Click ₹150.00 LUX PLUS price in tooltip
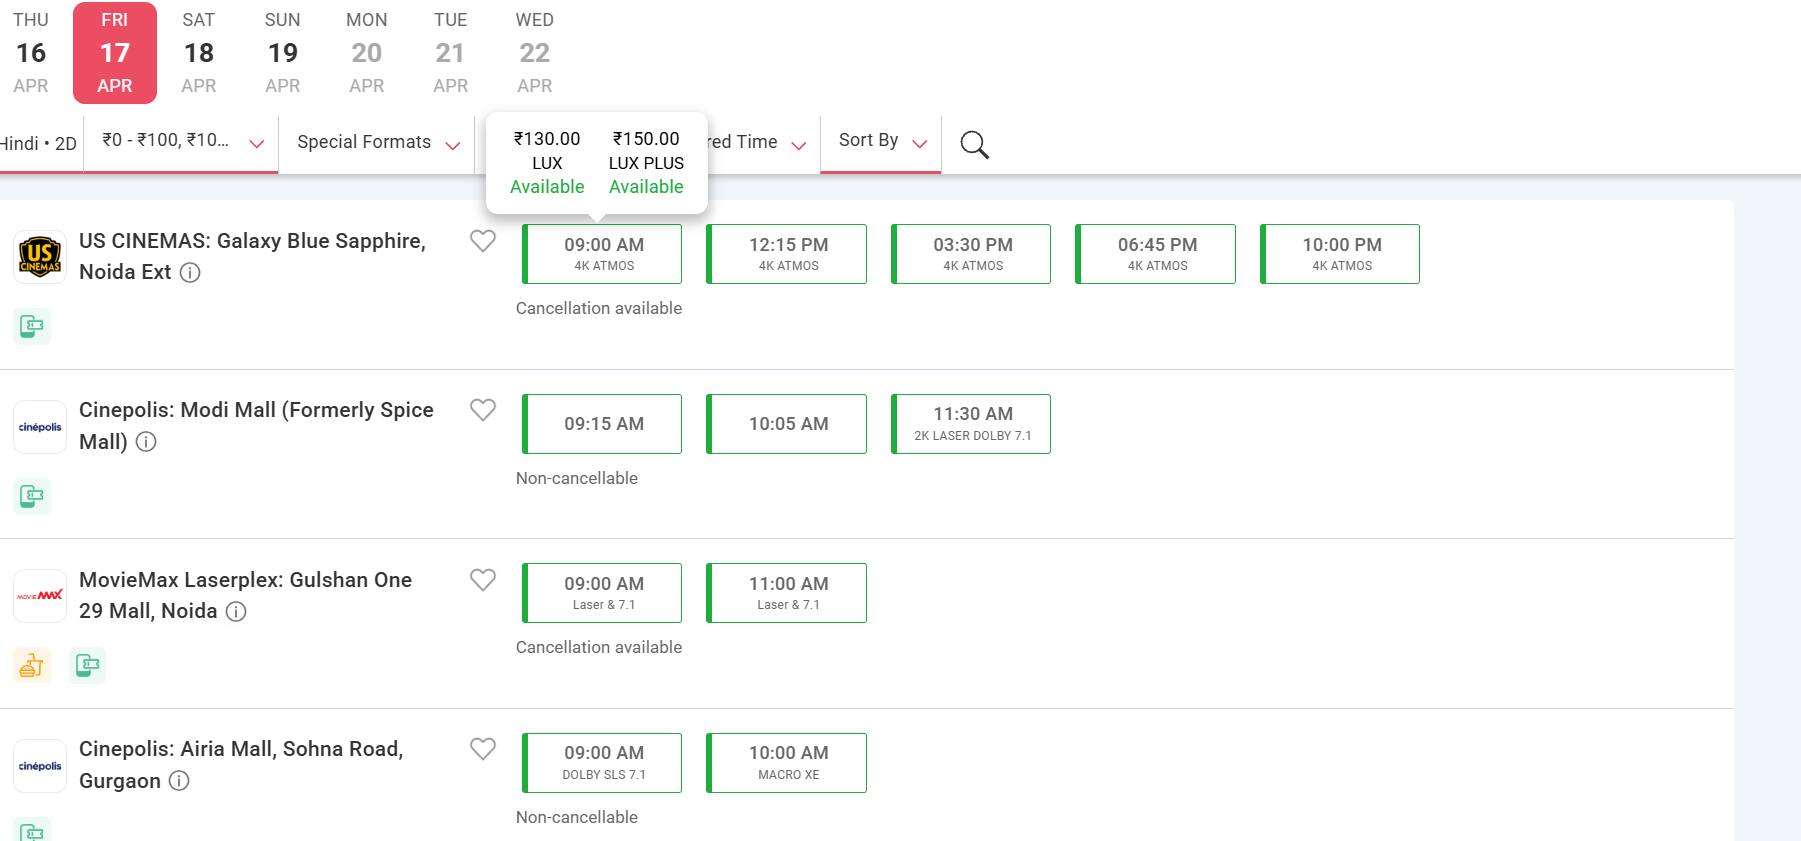The height and width of the screenshot is (841, 1801). pos(646,150)
